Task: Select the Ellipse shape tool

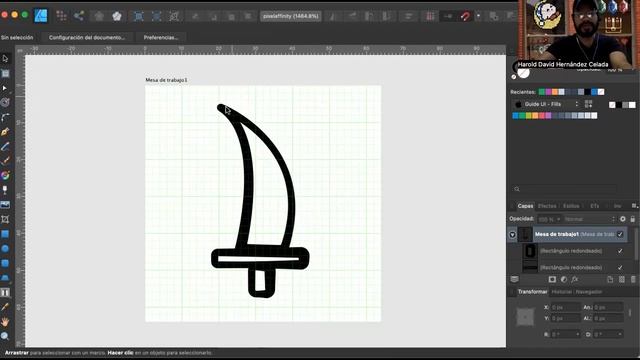Action: (x=5, y=248)
